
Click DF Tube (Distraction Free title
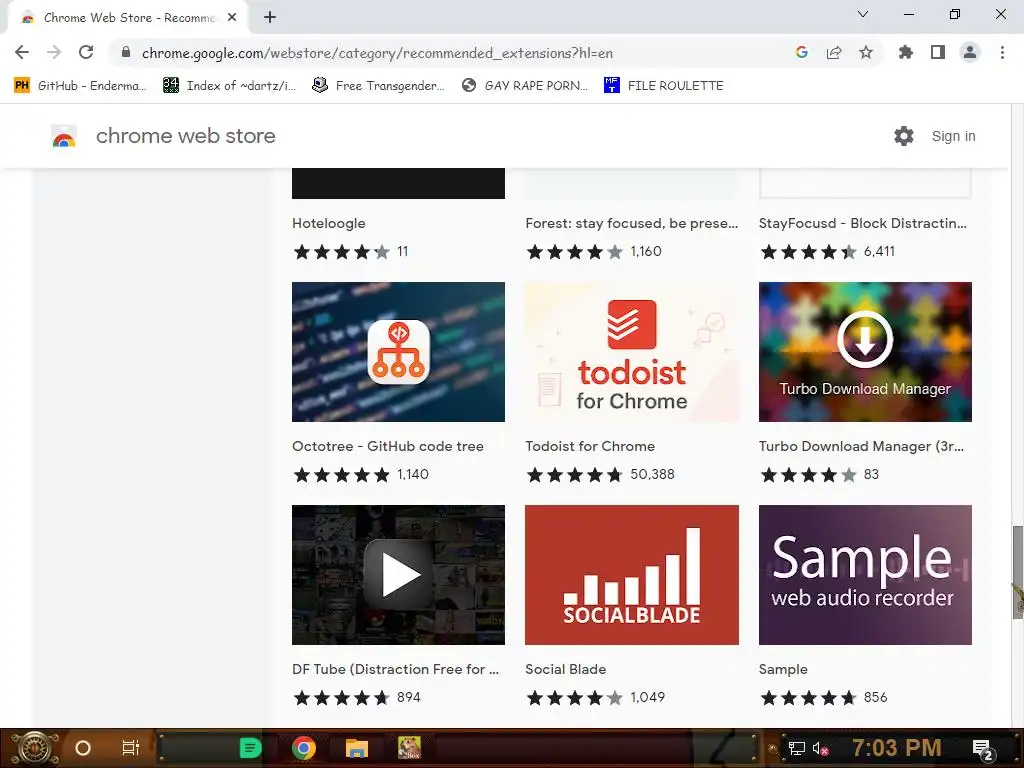point(395,669)
